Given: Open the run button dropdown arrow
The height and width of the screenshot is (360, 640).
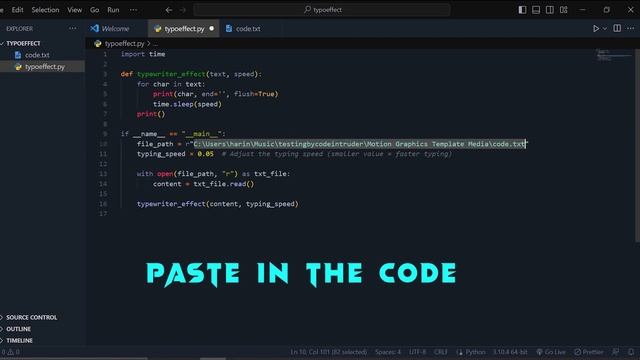Looking at the screenshot, I should 605,29.
